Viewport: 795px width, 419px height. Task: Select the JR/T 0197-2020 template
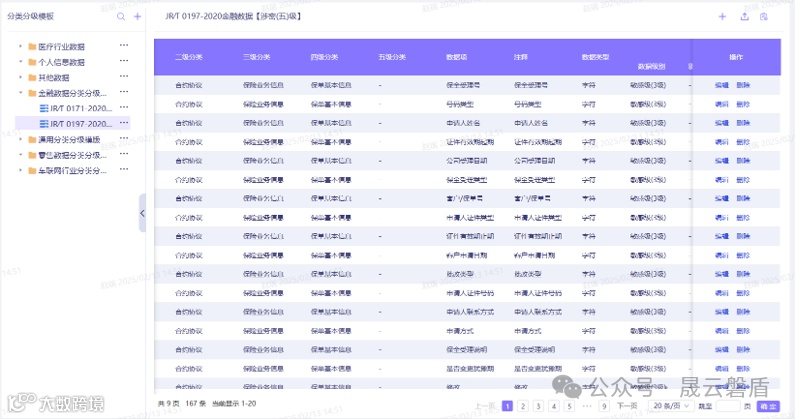[81, 124]
